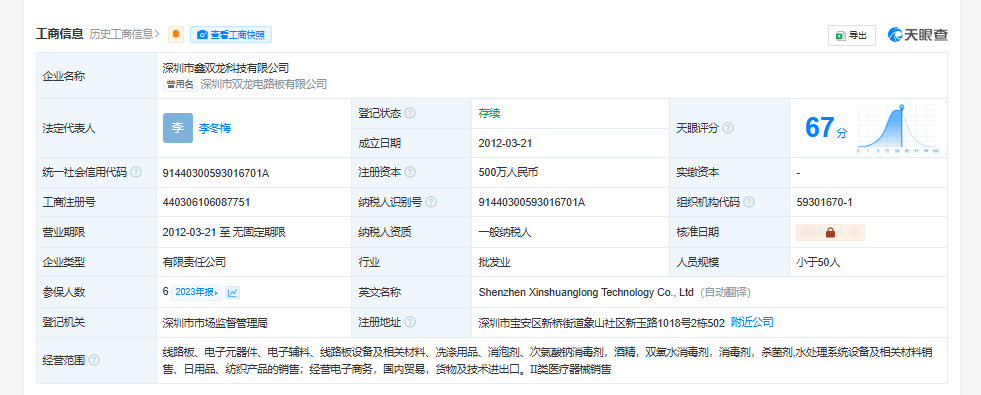Click the 一般纳税人 value
This screenshot has height=395, width=981.
[505, 232]
